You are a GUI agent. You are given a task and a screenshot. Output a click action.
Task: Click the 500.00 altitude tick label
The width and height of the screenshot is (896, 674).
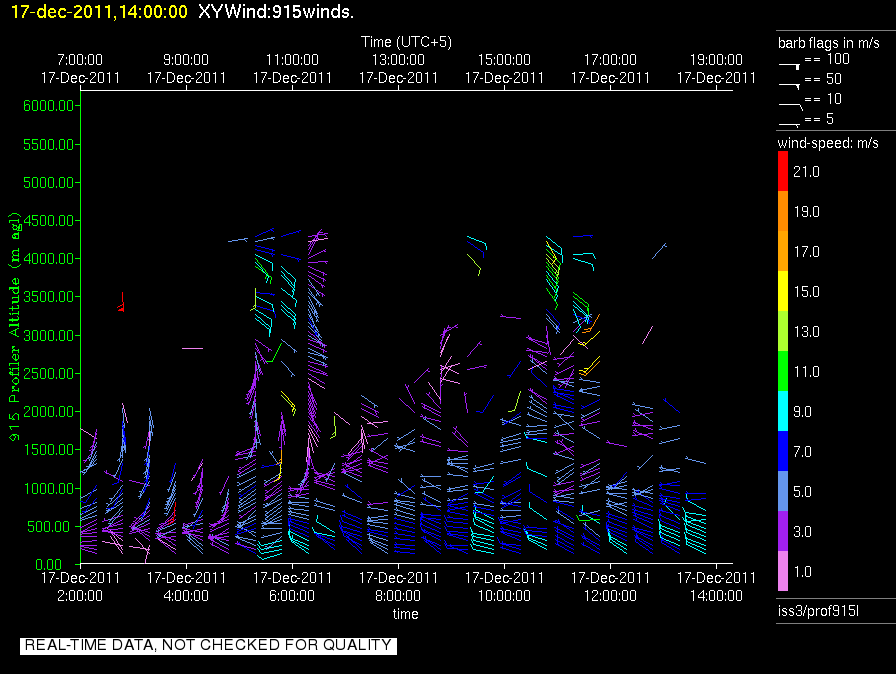pos(51,527)
